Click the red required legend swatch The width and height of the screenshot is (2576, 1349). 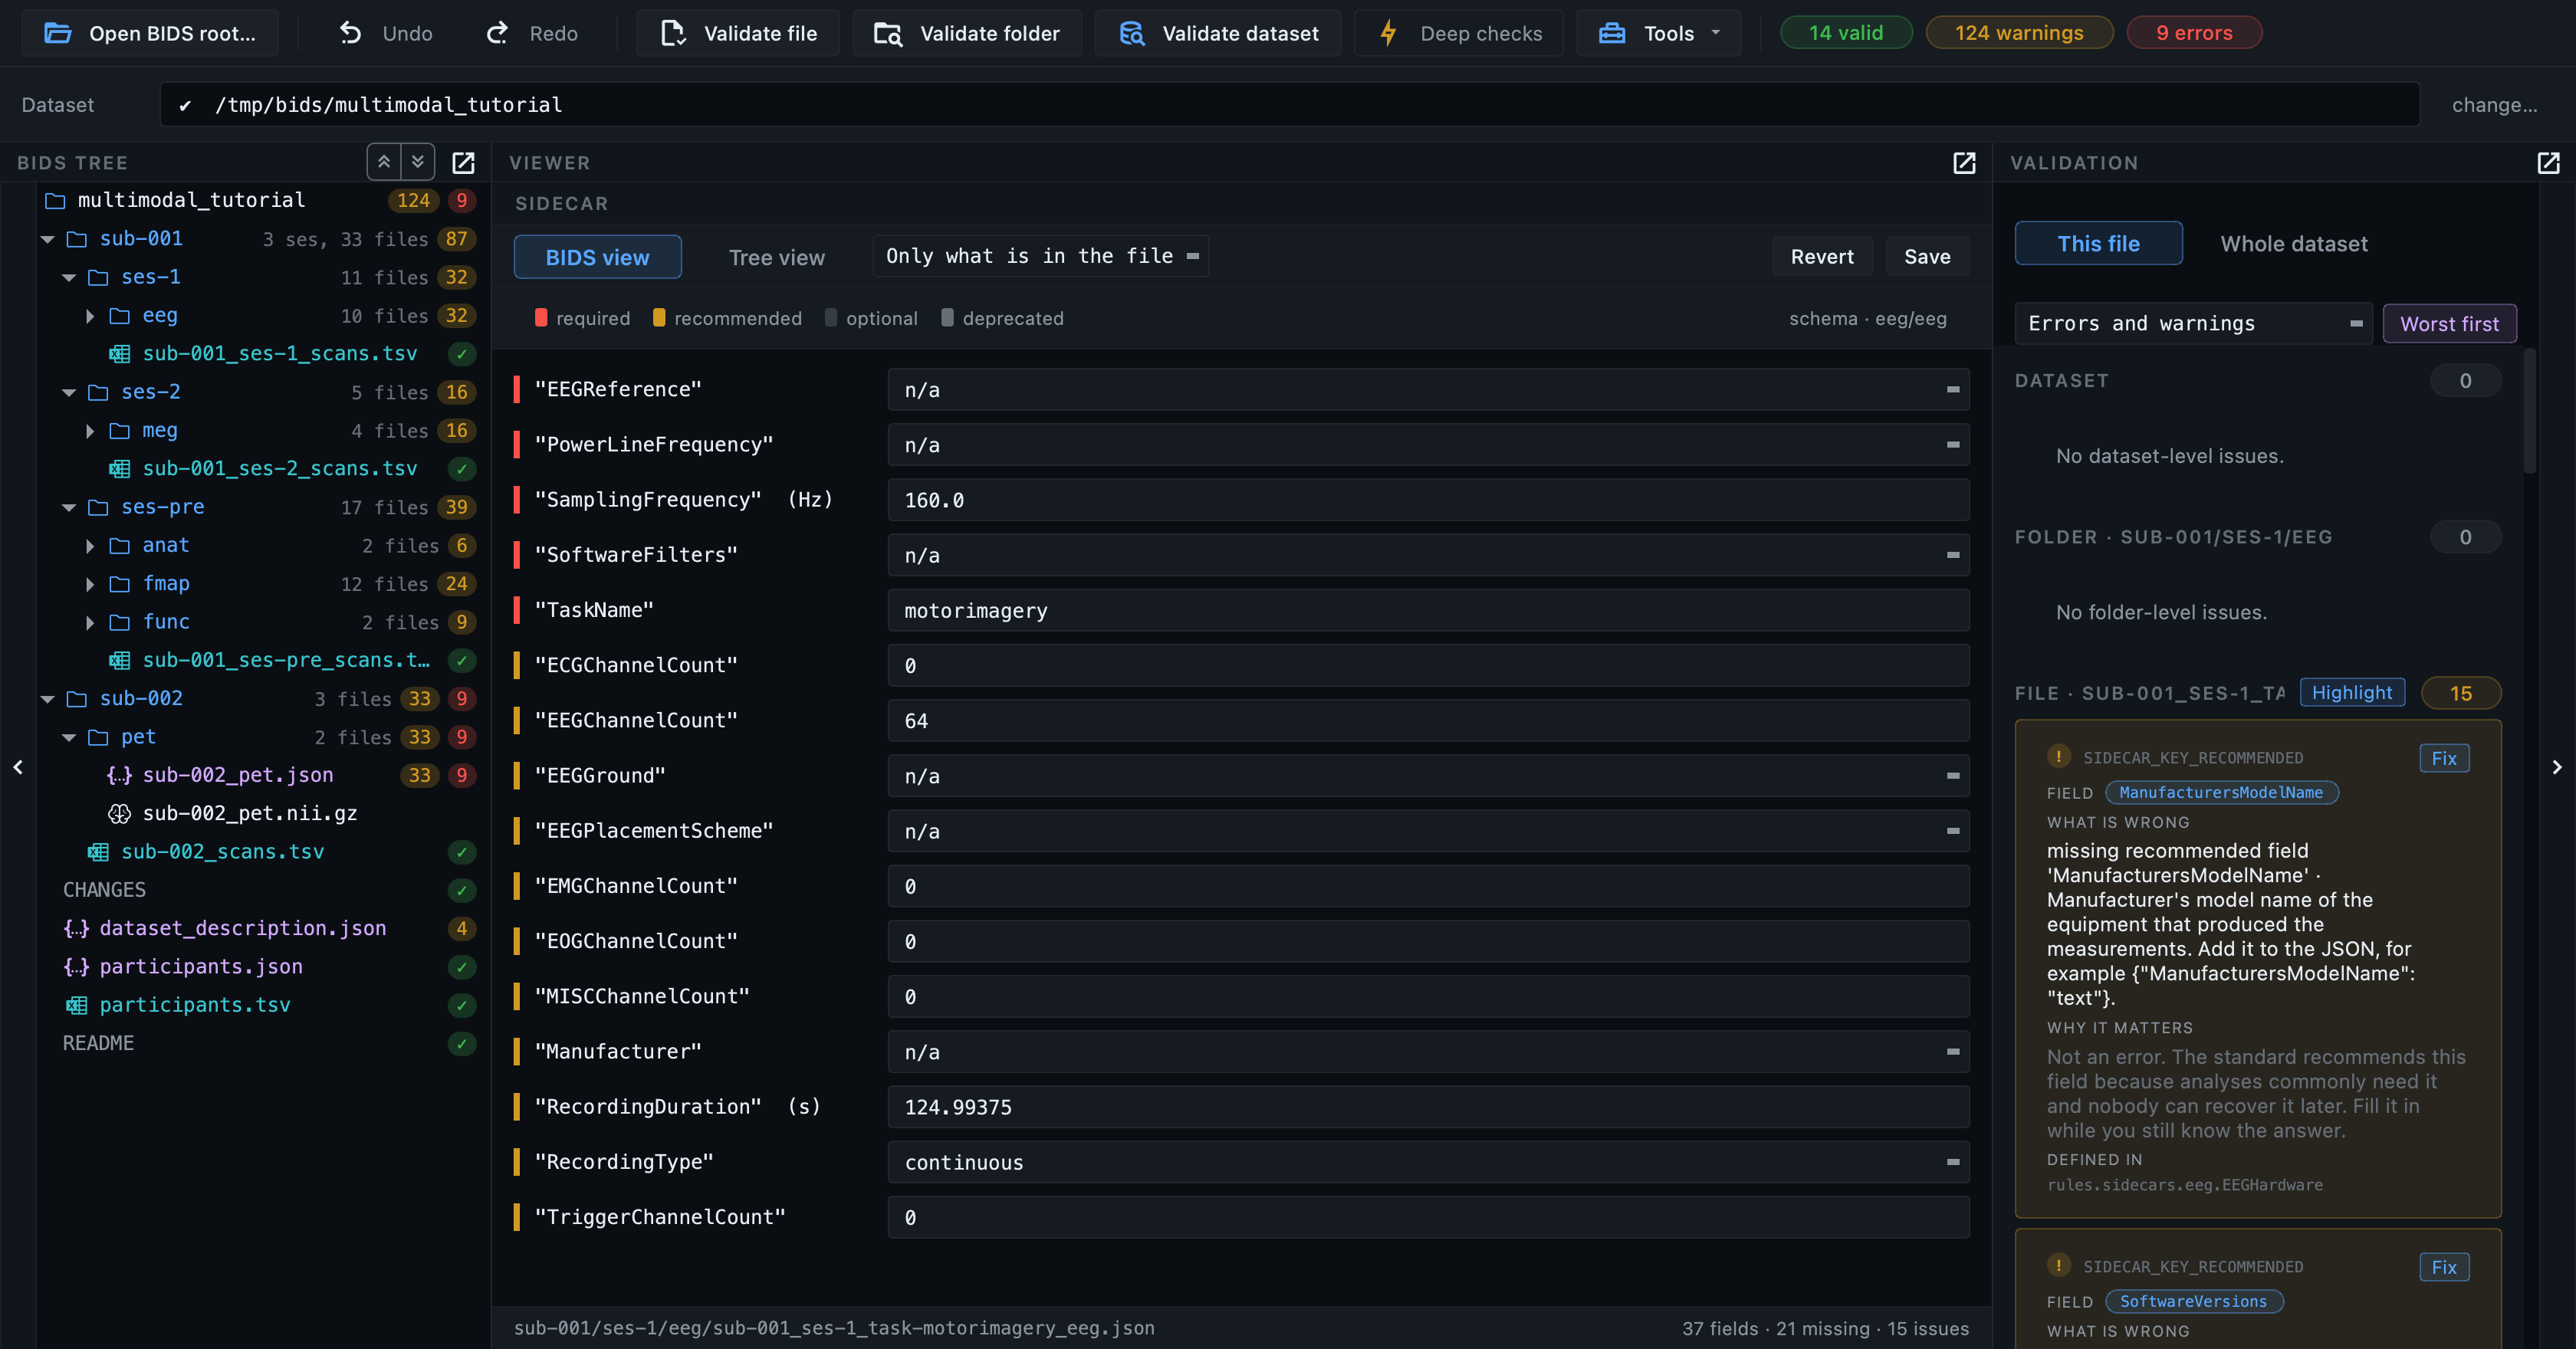(541, 317)
